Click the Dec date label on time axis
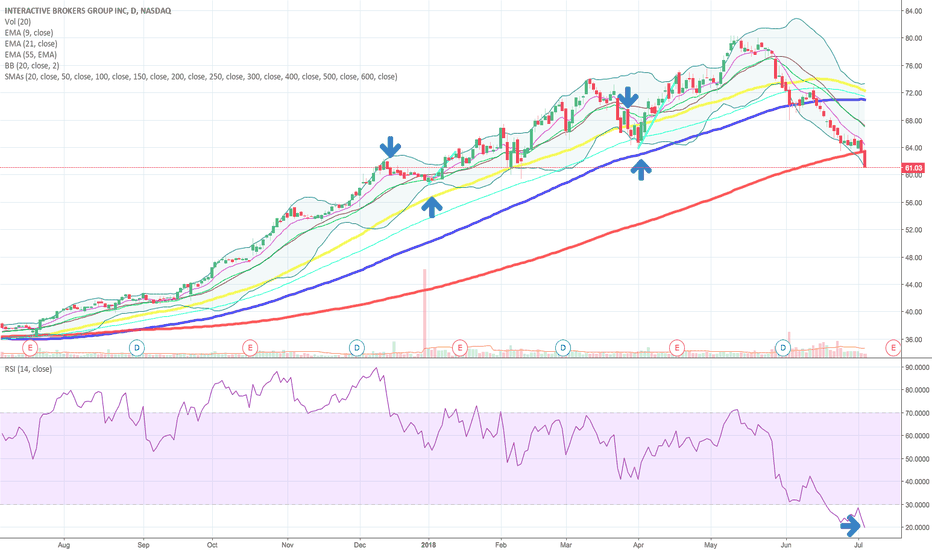 360,545
